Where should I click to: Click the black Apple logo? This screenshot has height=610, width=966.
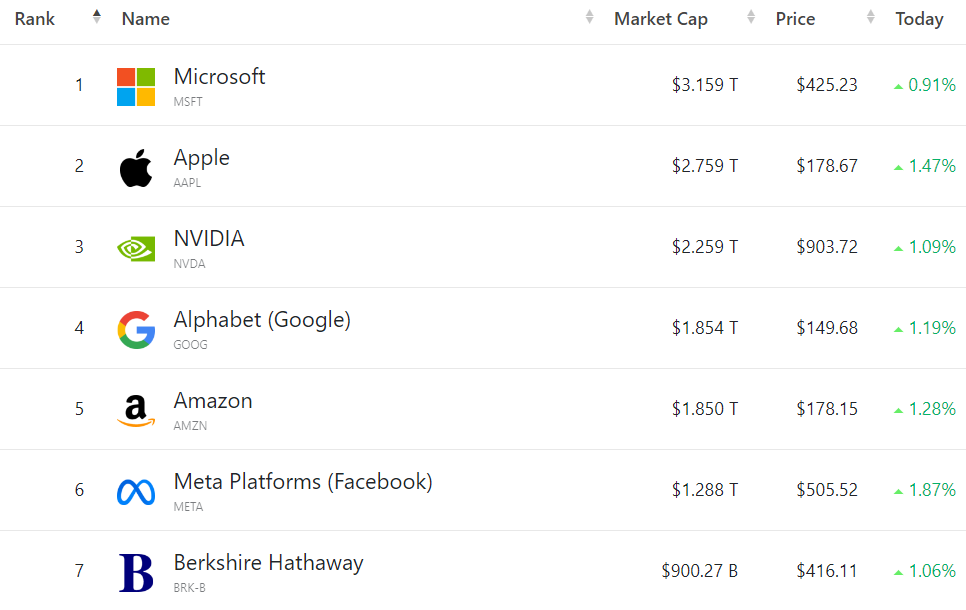136,168
